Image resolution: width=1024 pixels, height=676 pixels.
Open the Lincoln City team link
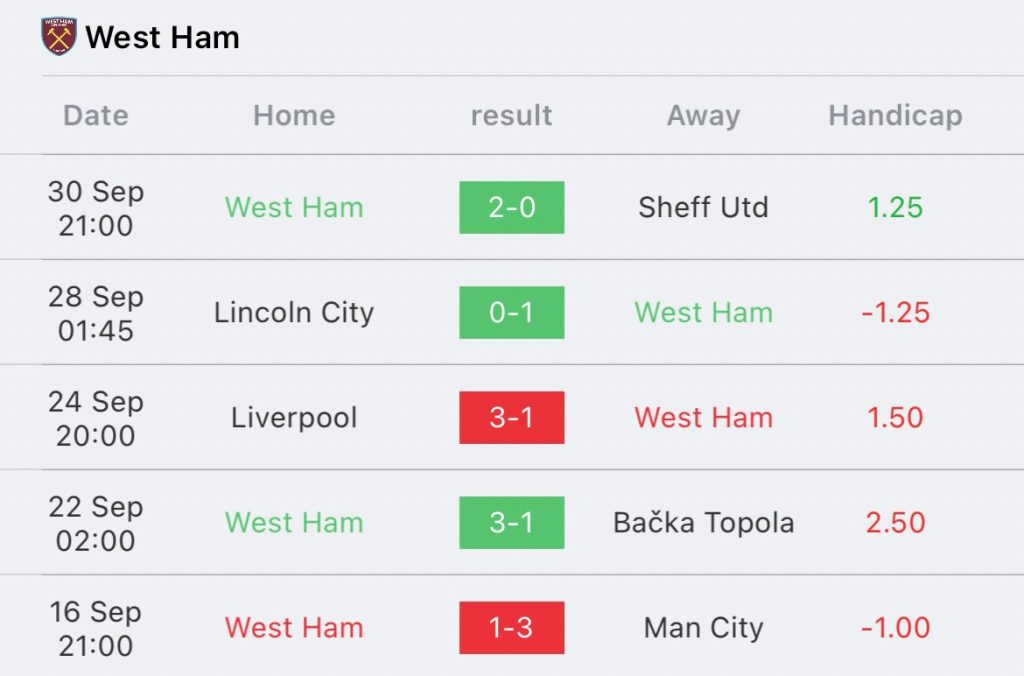pos(294,312)
